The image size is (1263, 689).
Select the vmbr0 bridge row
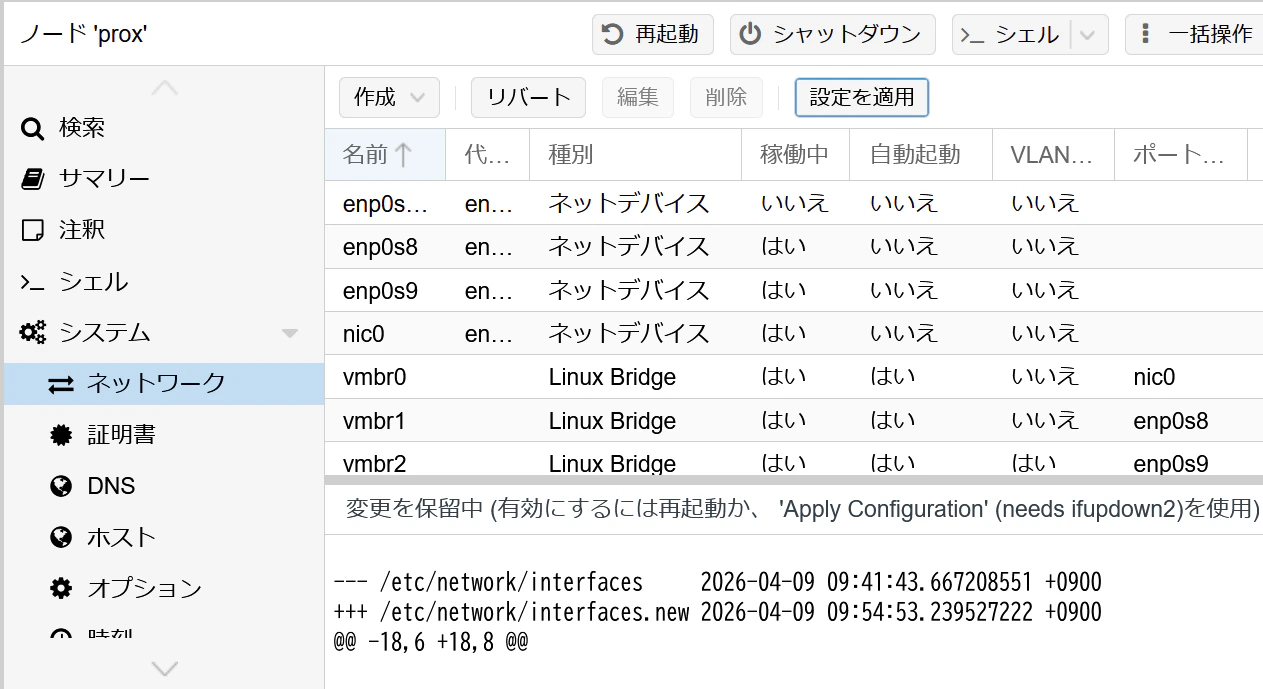(x=794, y=377)
